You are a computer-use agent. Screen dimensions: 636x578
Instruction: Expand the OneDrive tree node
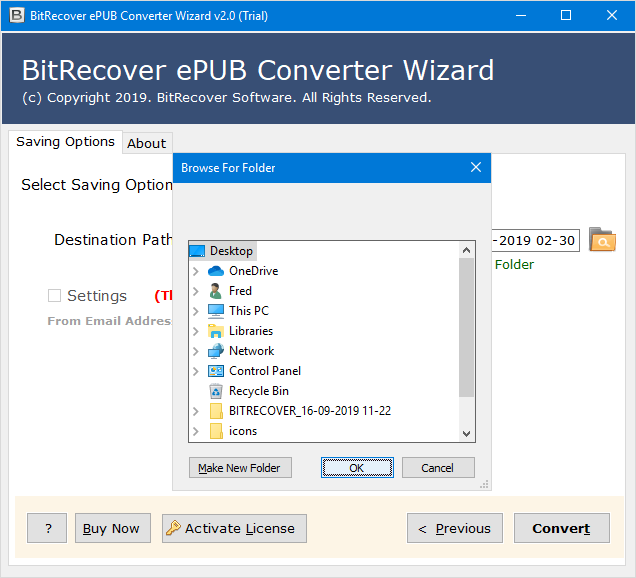click(x=196, y=271)
